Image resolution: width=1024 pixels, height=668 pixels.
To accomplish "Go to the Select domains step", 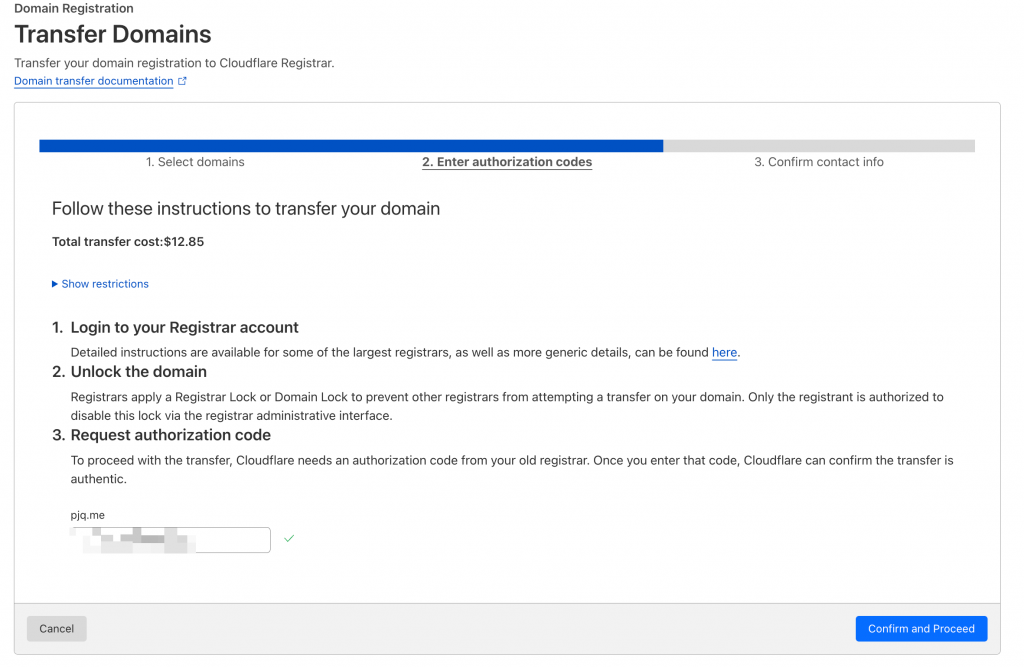I will click(195, 162).
